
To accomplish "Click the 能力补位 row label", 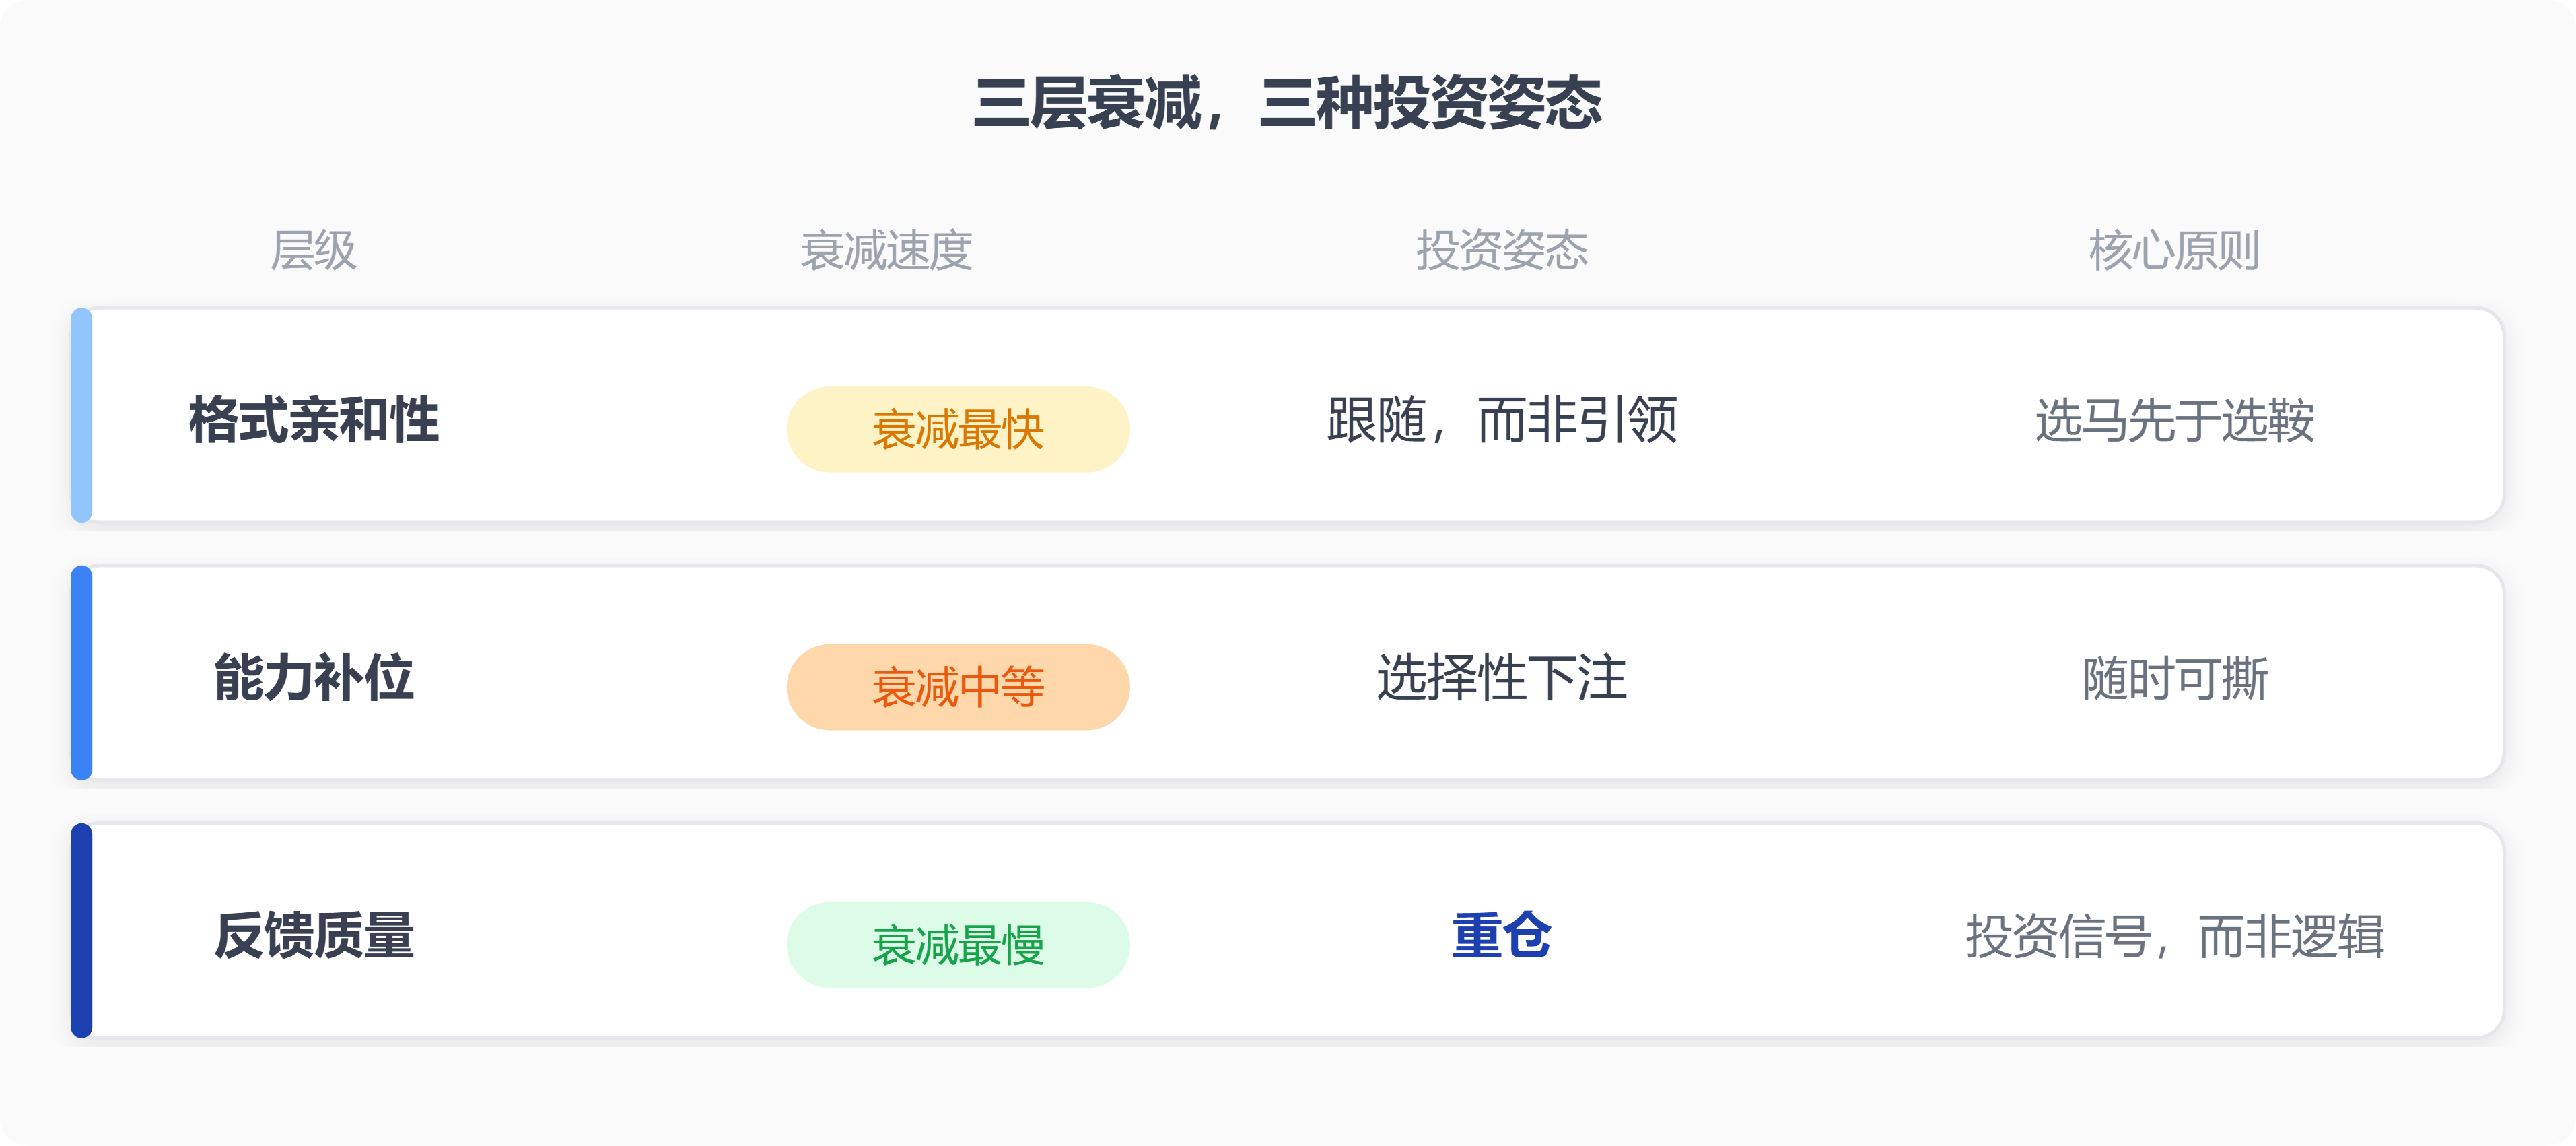I will pos(313,677).
